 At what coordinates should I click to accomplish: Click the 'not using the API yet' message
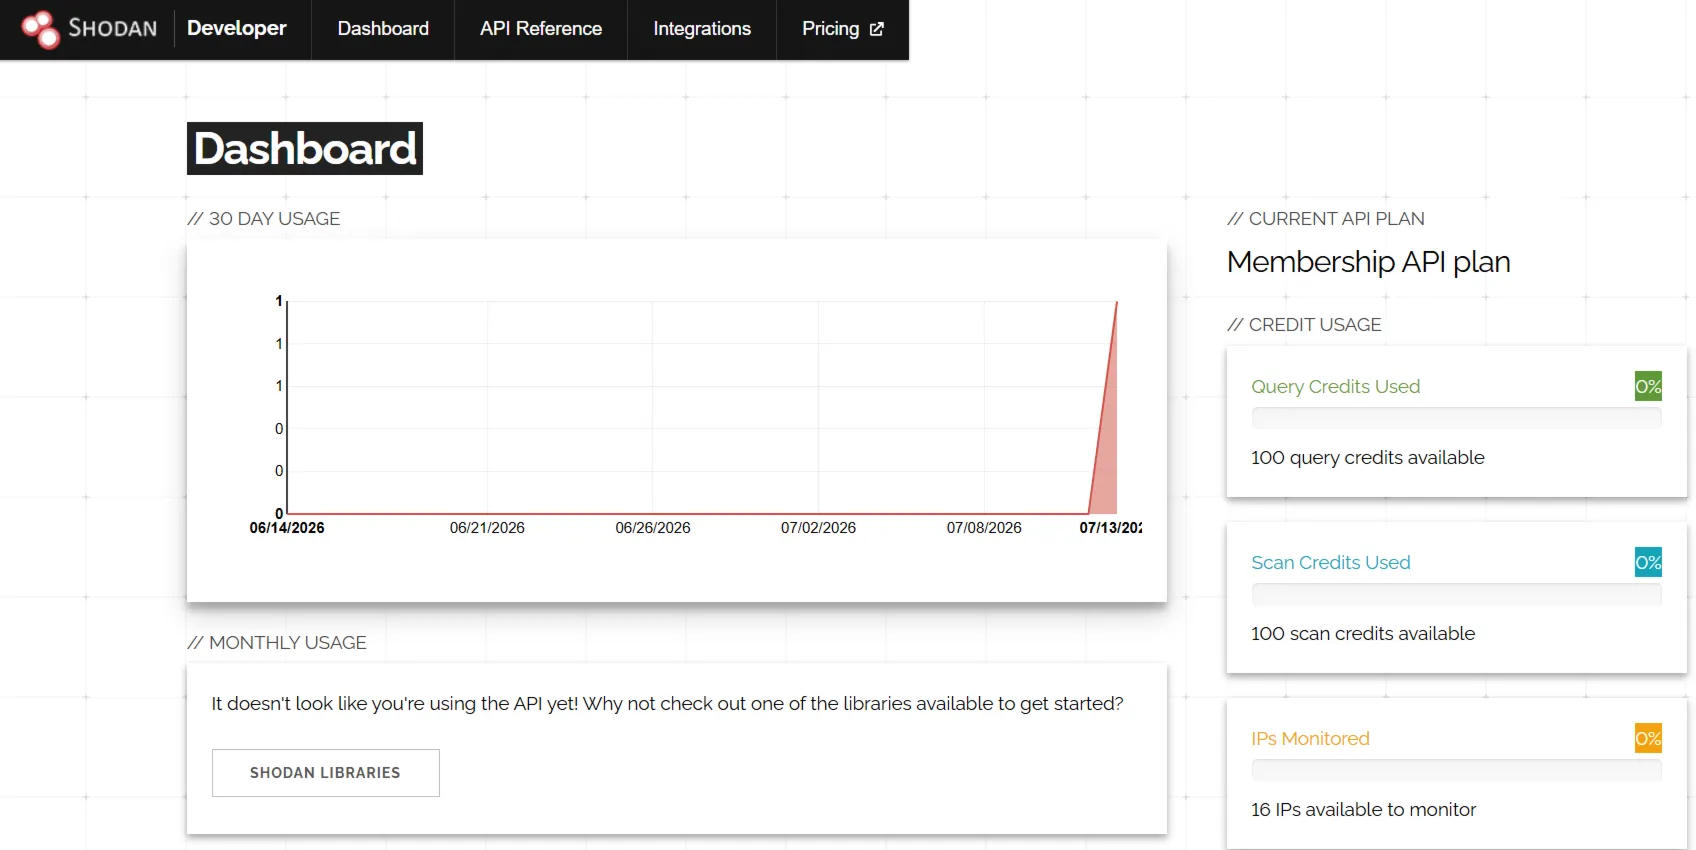pyautogui.click(x=667, y=704)
